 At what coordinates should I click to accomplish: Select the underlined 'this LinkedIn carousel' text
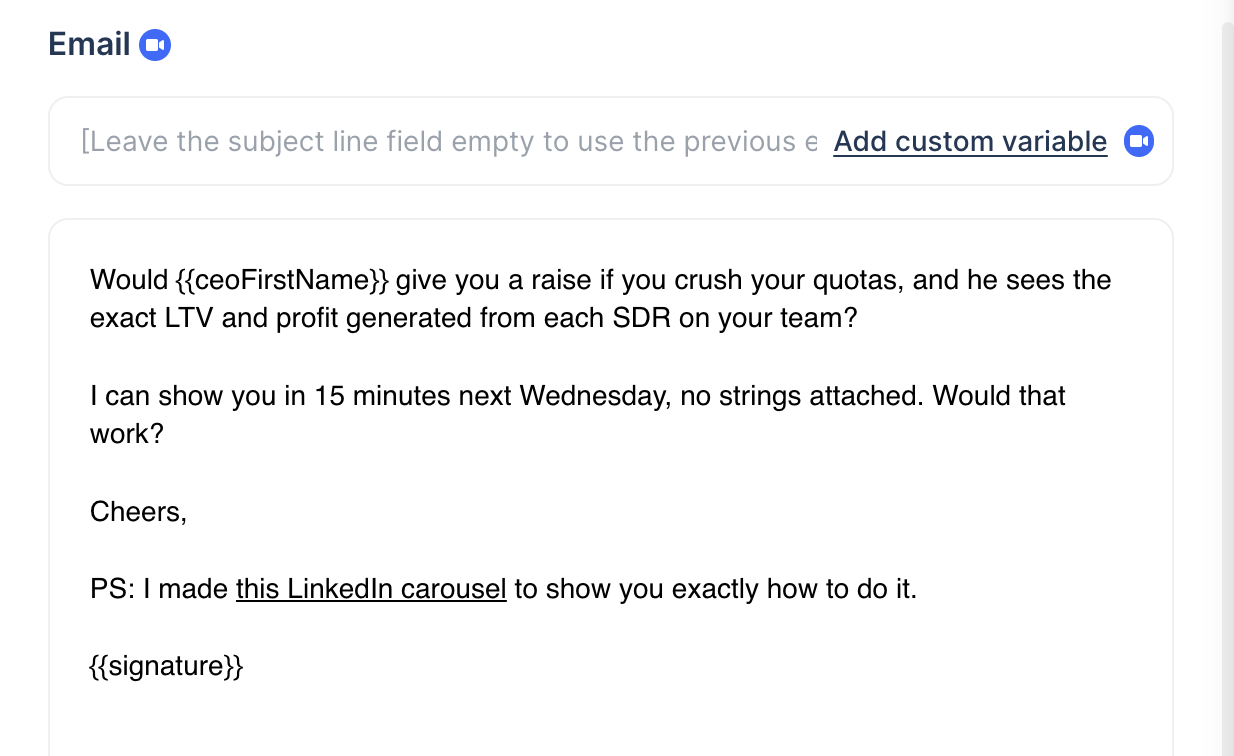coord(371,589)
